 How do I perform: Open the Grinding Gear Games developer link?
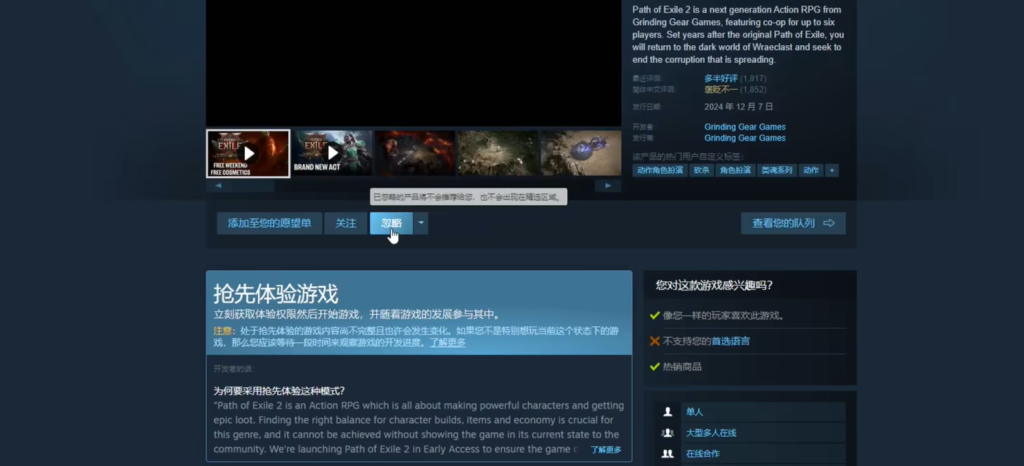(744, 127)
